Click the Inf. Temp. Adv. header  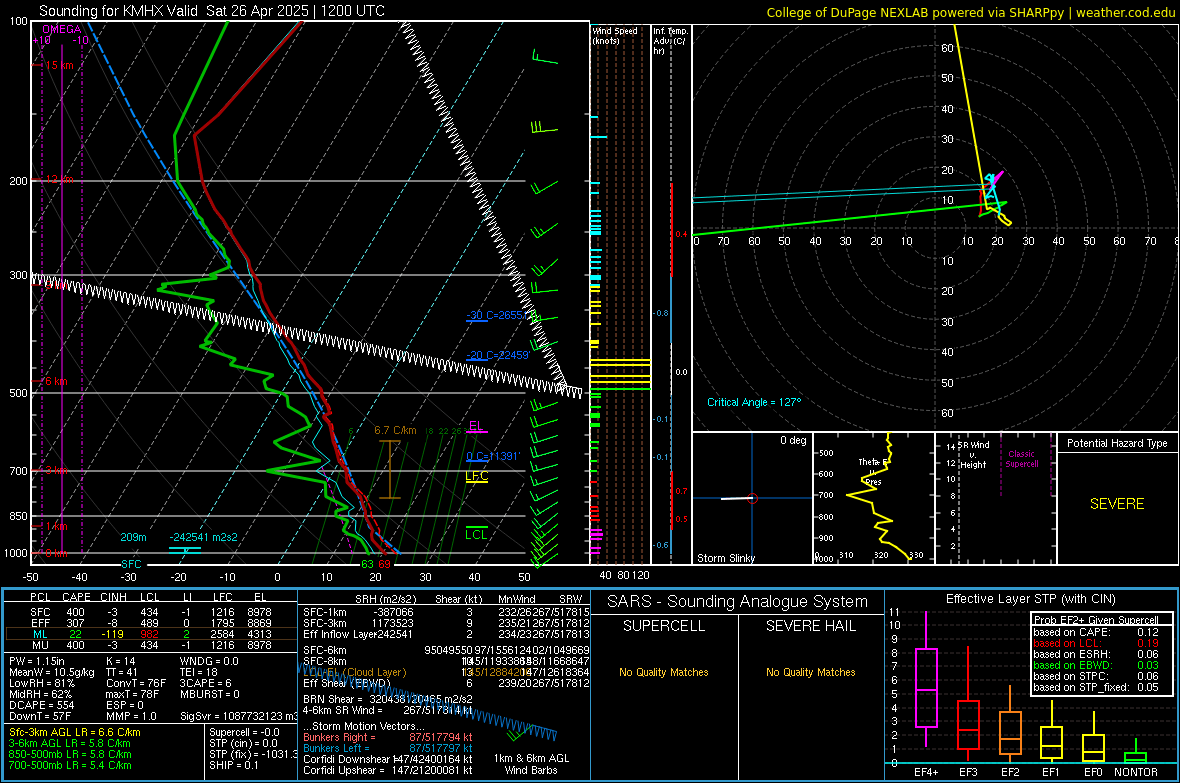(x=670, y=41)
